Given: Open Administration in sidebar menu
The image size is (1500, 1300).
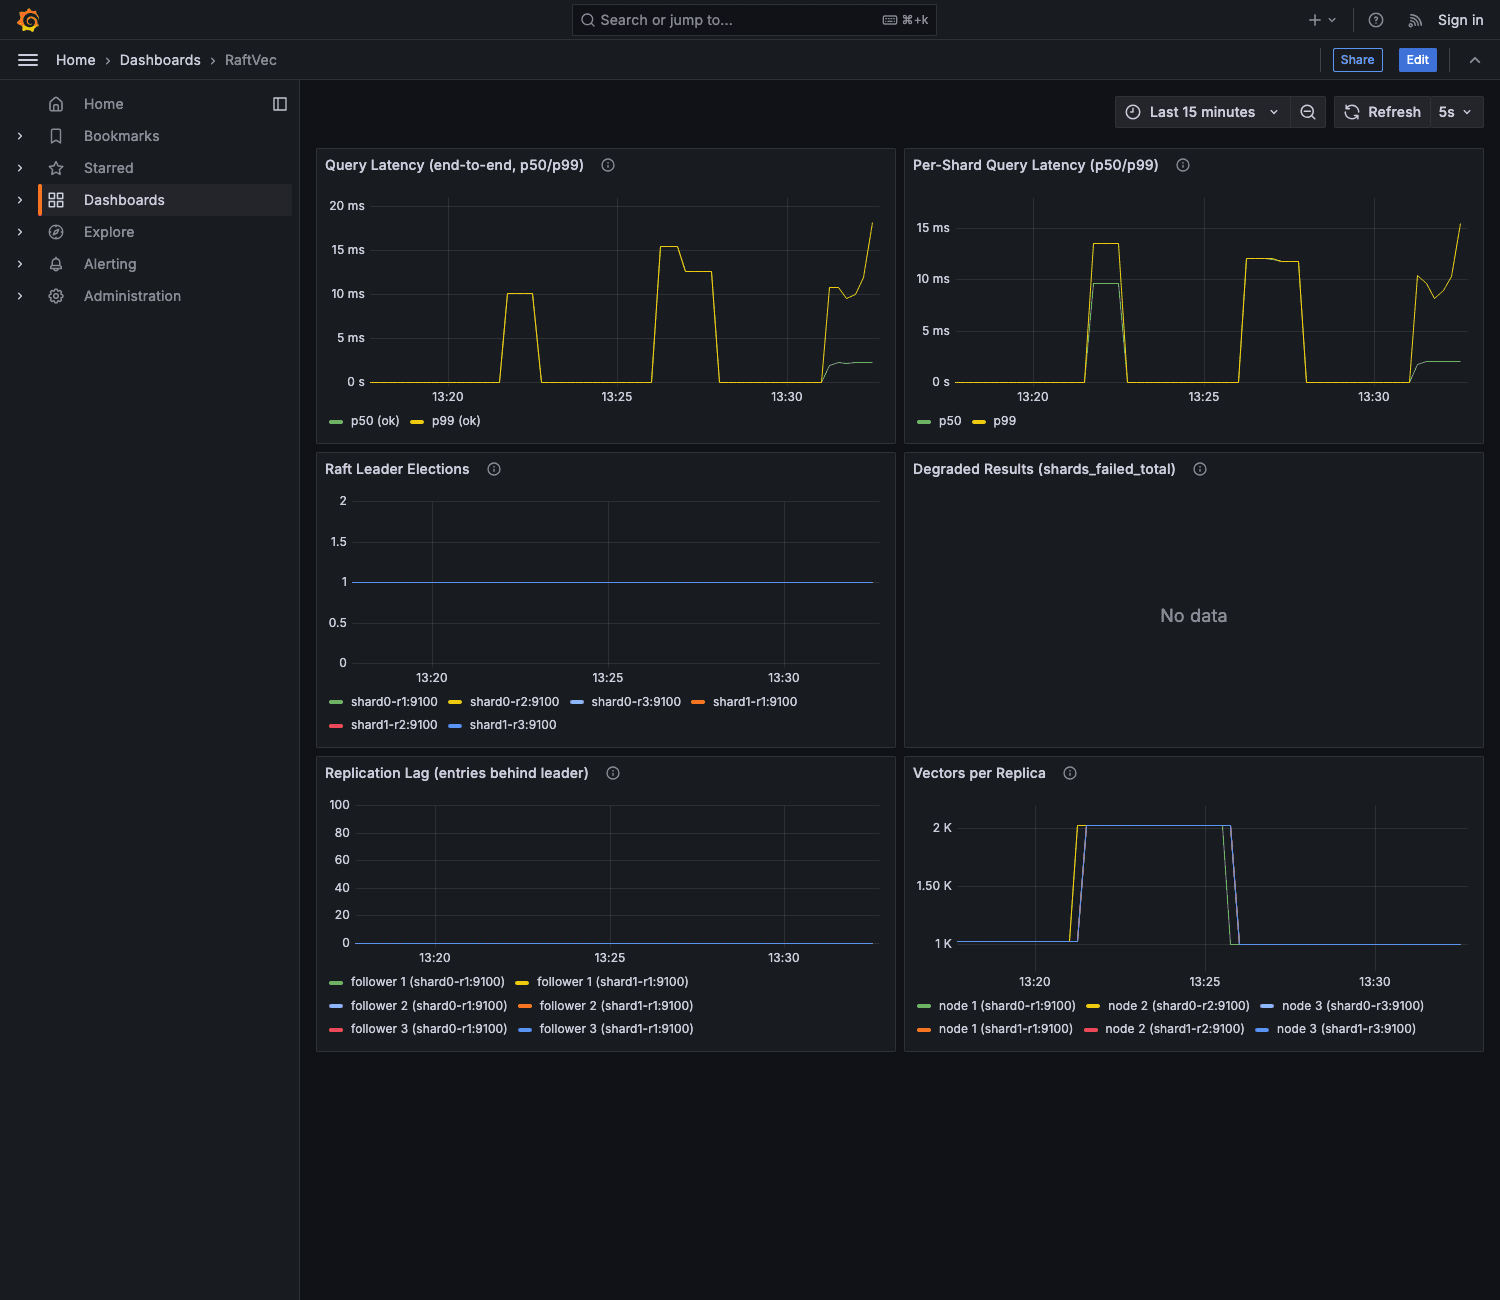Looking at the screenshot, I should tap(133, 296).
